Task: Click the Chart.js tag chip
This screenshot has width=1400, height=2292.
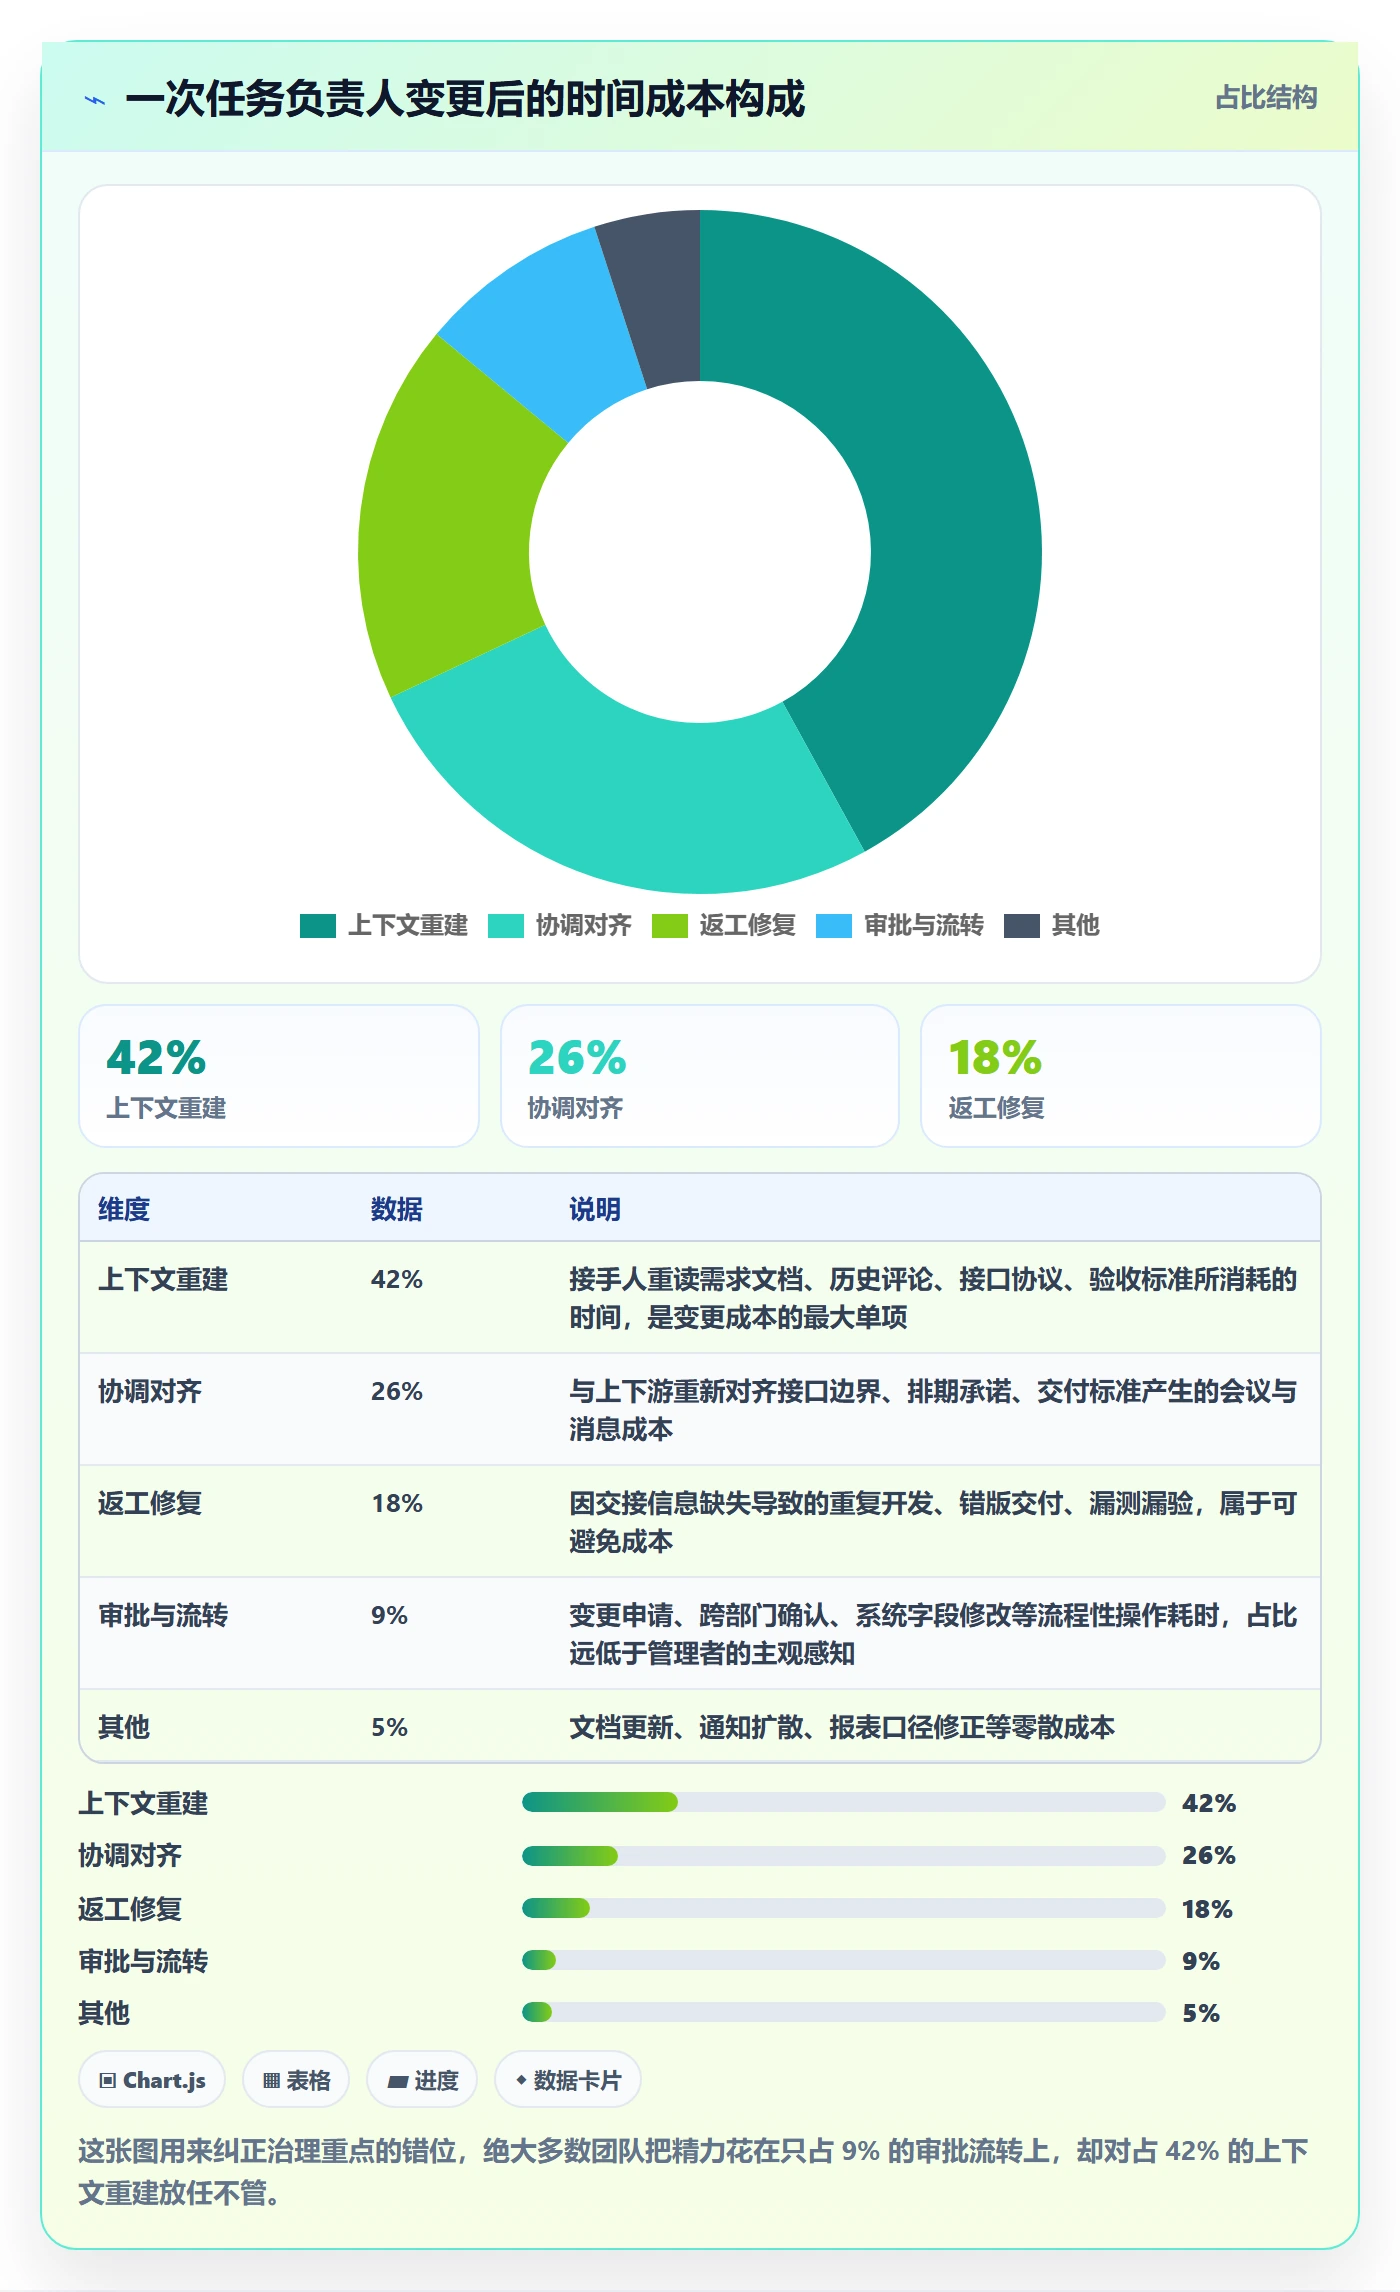Action: pyautogui.click(x=152, y=2080)
